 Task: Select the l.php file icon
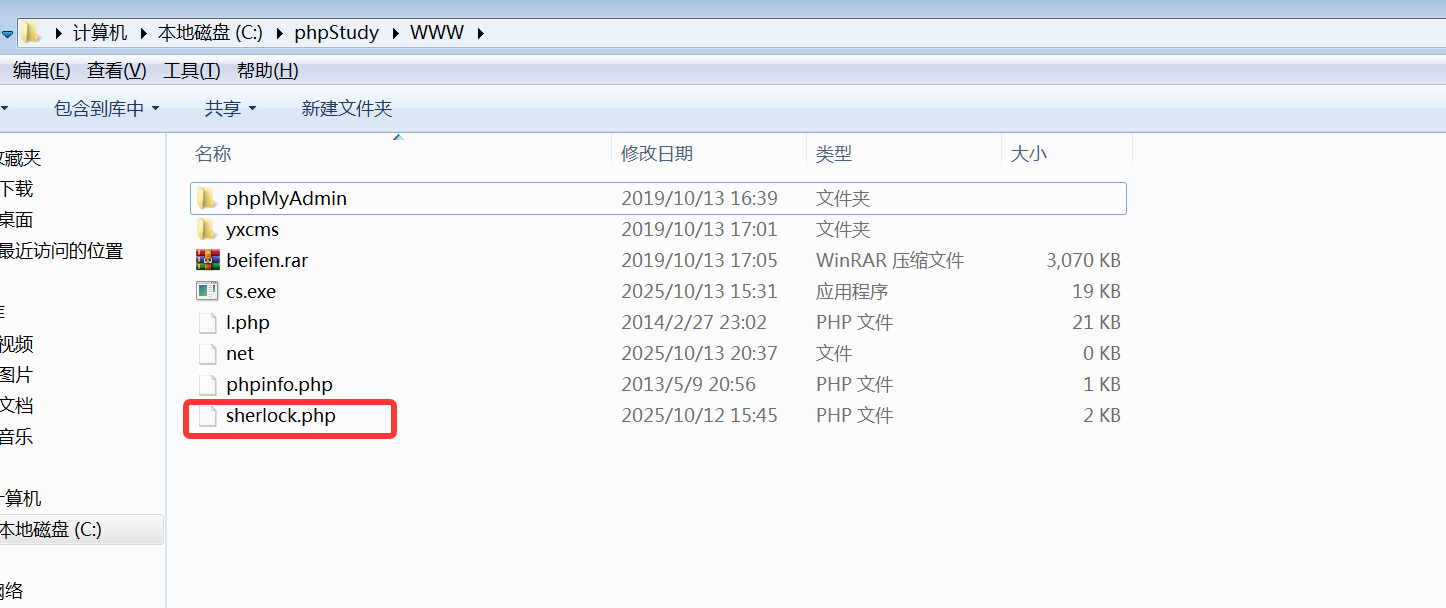(207, 322)
